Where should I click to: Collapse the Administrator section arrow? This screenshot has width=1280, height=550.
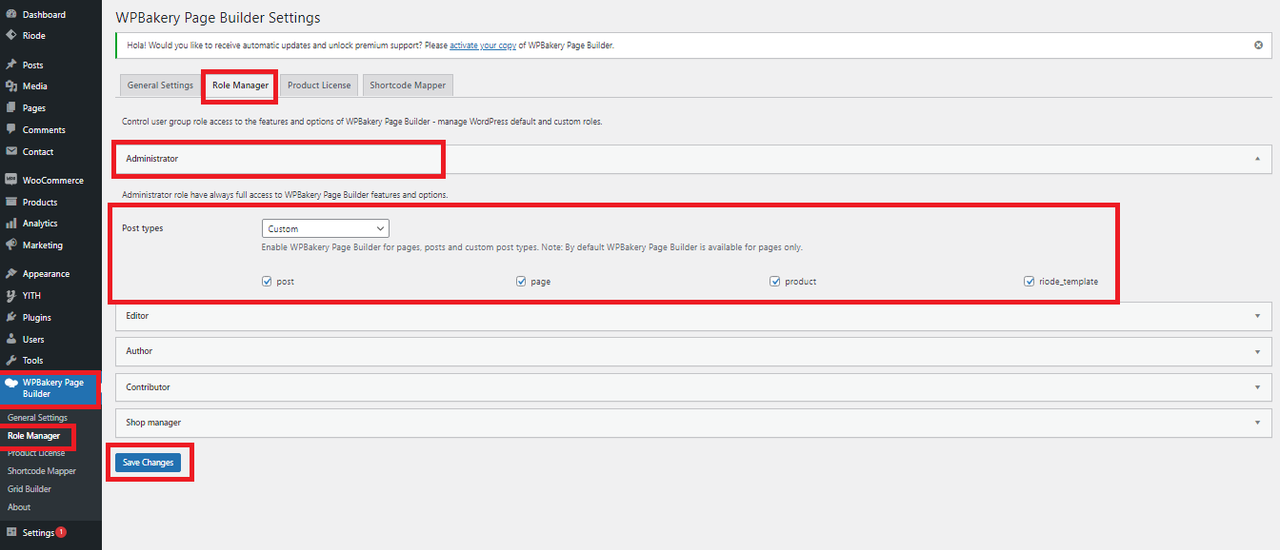pos(1257,159)
